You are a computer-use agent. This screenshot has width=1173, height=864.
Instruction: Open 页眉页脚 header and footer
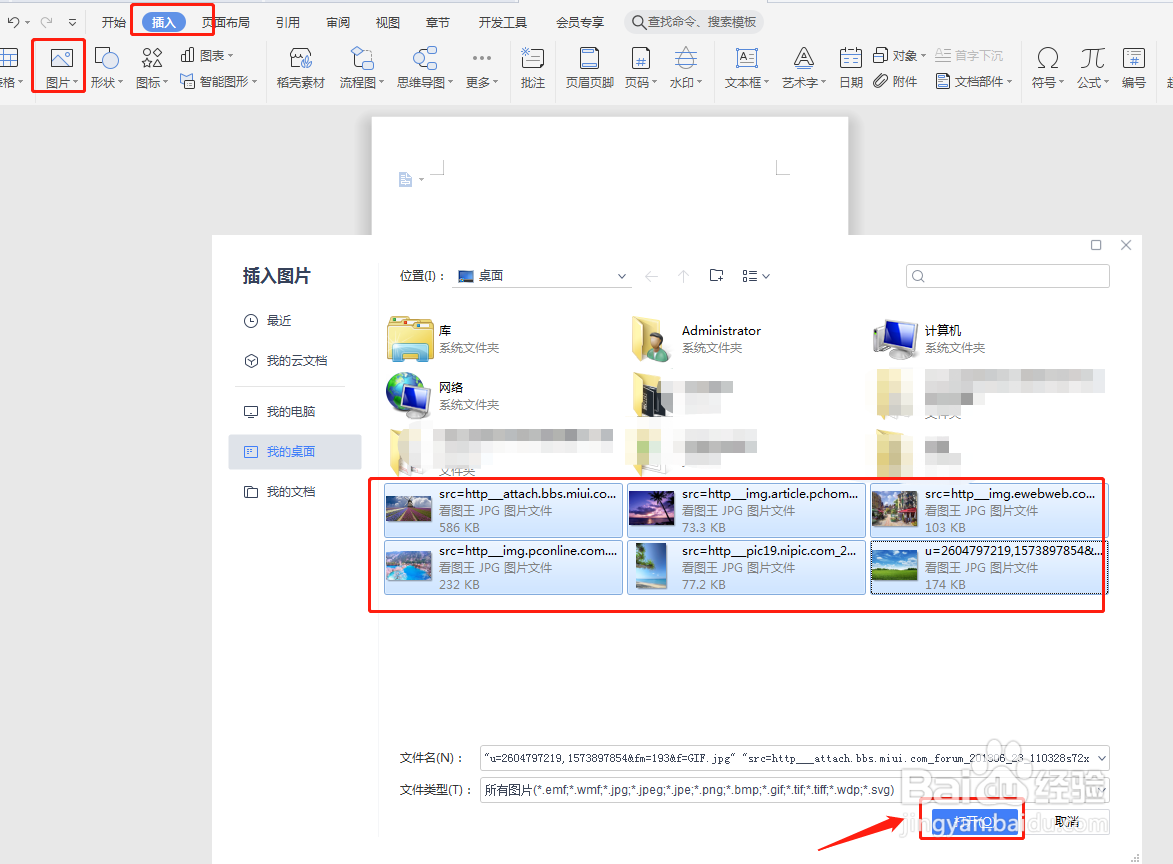pos(589,67)
